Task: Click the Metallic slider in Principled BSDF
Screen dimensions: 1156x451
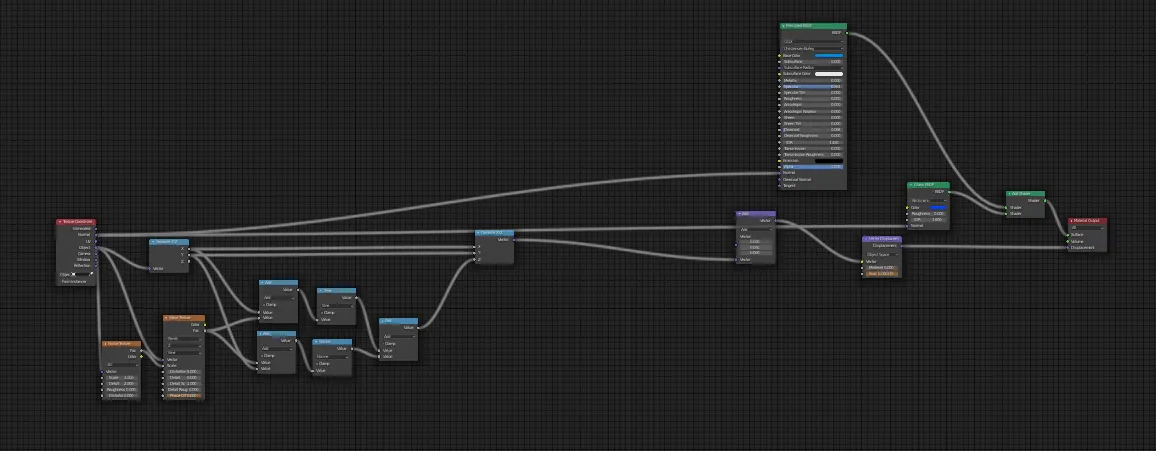Action: (813, 80)
